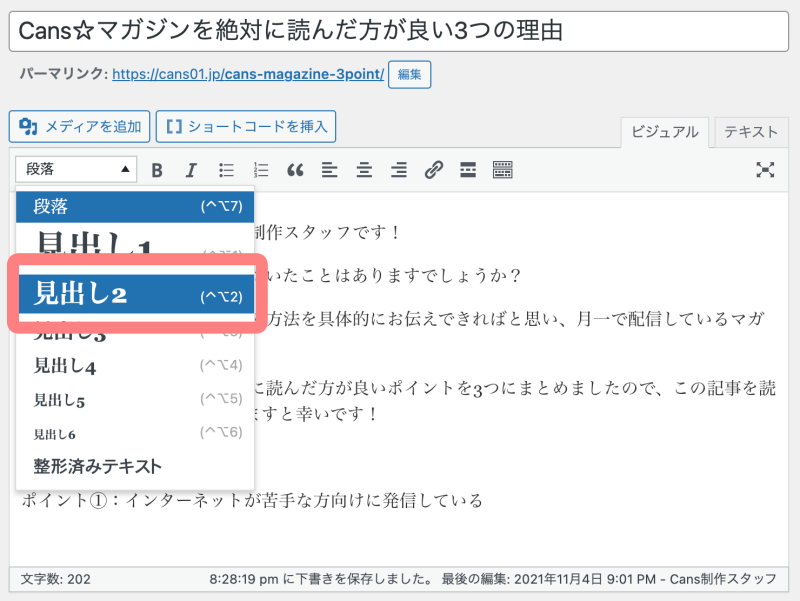Viewport: 800px width, 601px height.
Task: Select 見出し4 heading format
Action: point(136,365)
